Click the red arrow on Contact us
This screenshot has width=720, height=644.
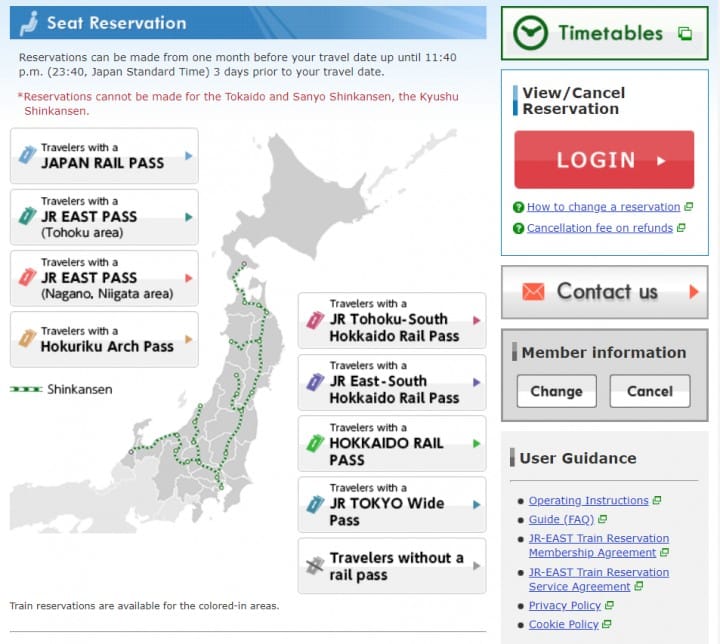[x=693, y=292]
